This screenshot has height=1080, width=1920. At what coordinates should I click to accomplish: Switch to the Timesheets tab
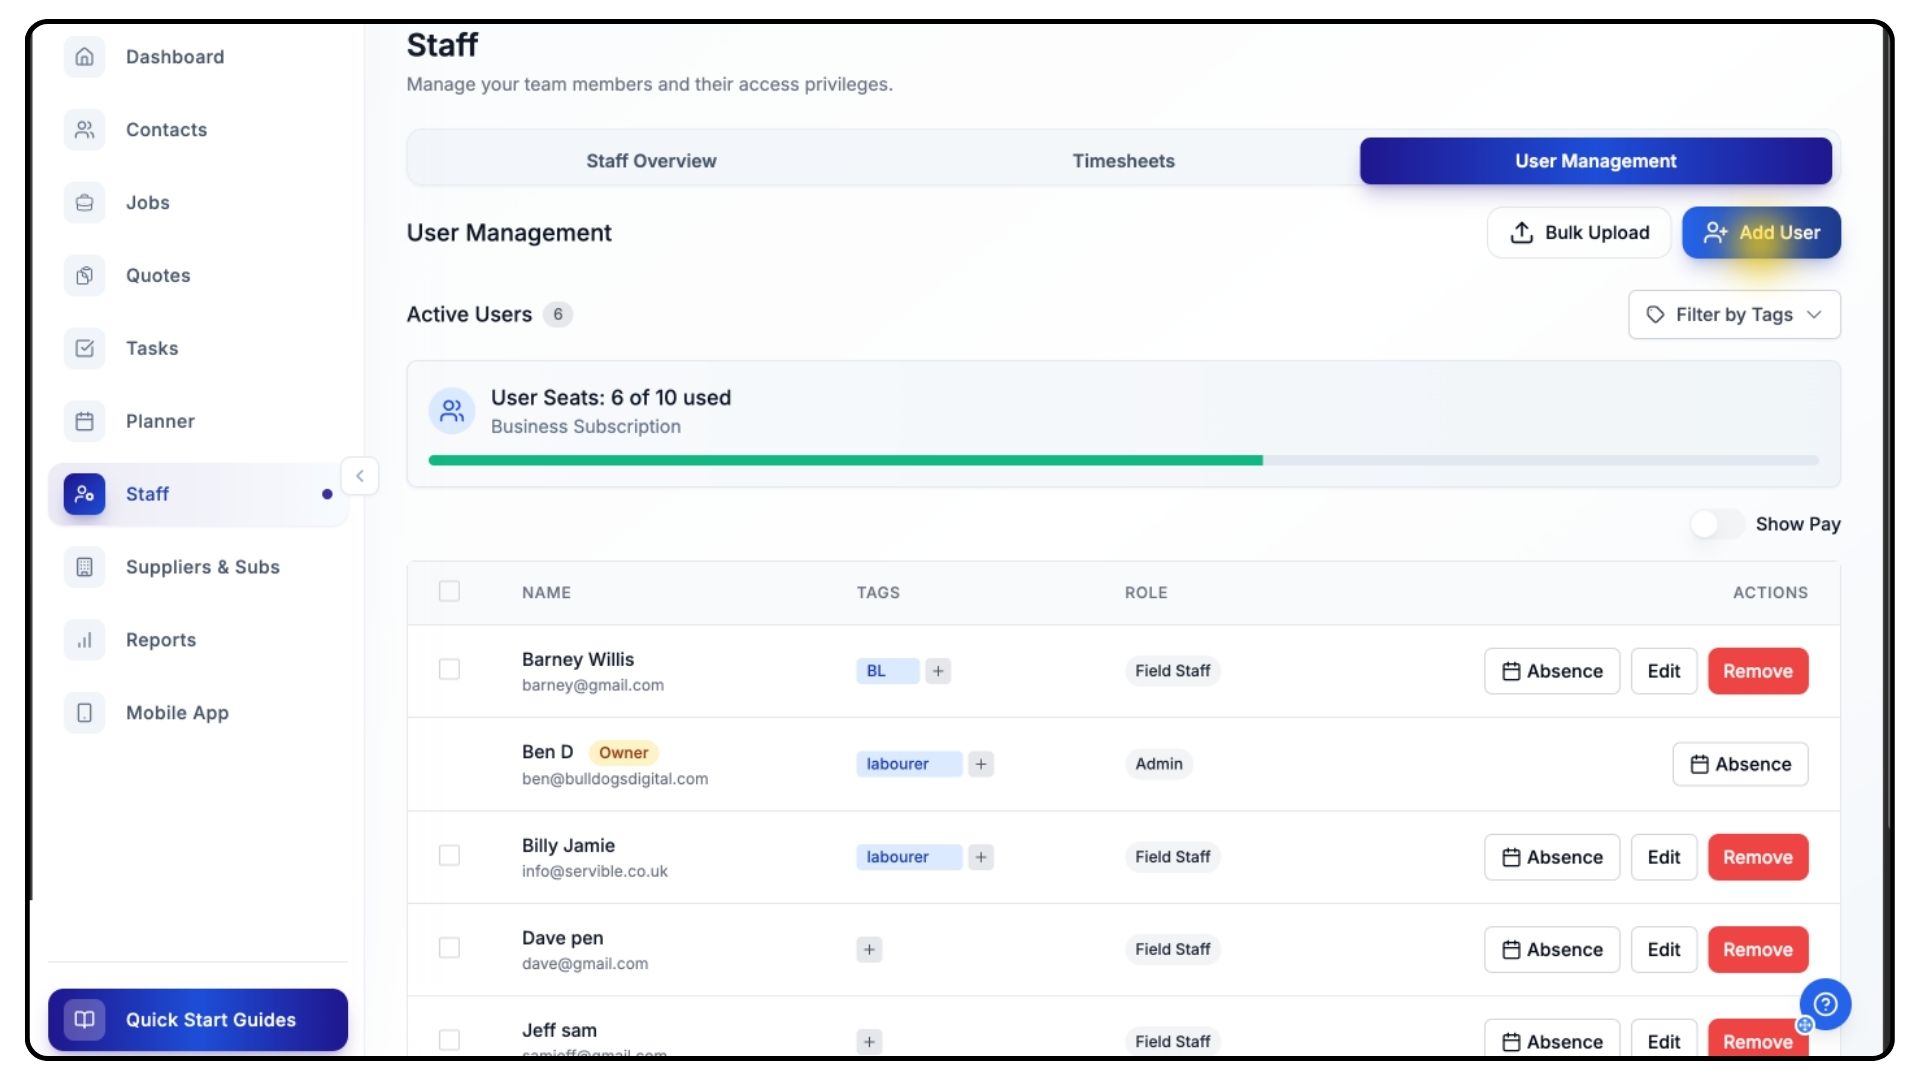[x=1123, y=161]
